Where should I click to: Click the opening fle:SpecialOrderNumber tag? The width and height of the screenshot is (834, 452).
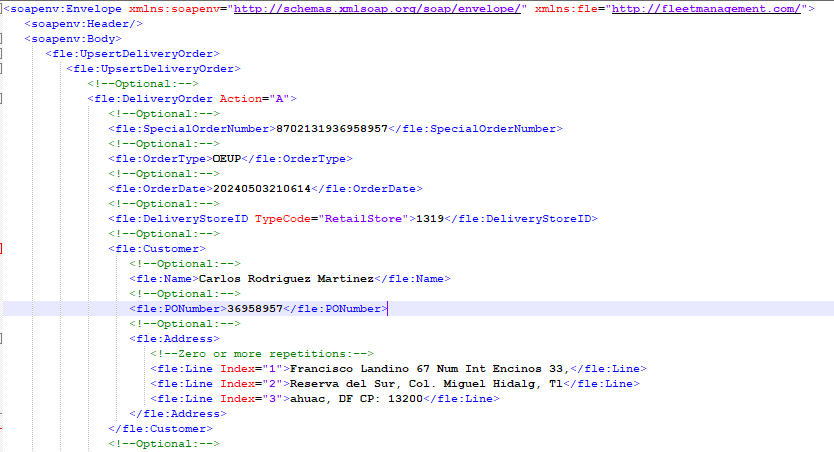pos(192,129)
